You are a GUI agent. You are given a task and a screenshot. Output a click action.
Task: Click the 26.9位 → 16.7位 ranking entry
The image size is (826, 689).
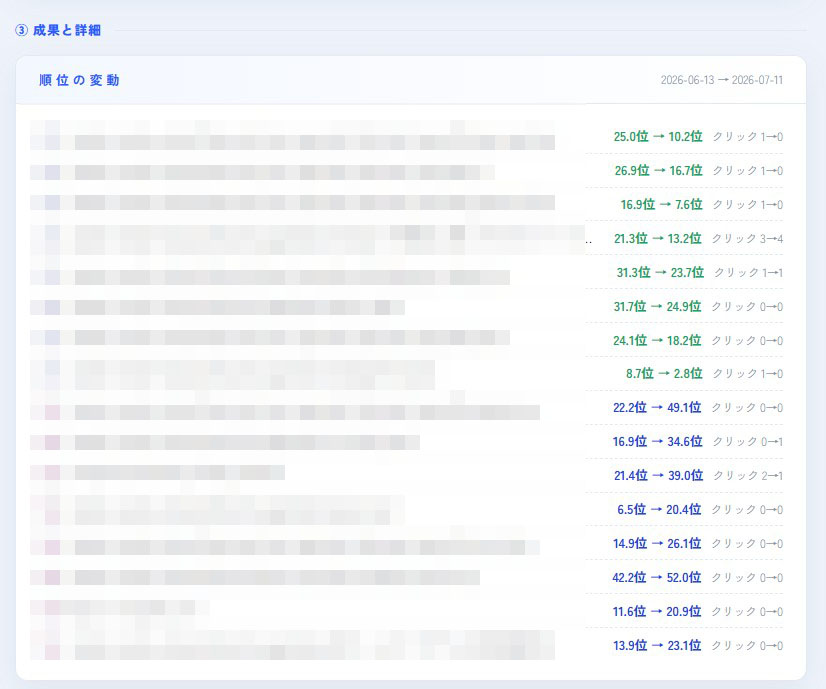click(658, 171)
